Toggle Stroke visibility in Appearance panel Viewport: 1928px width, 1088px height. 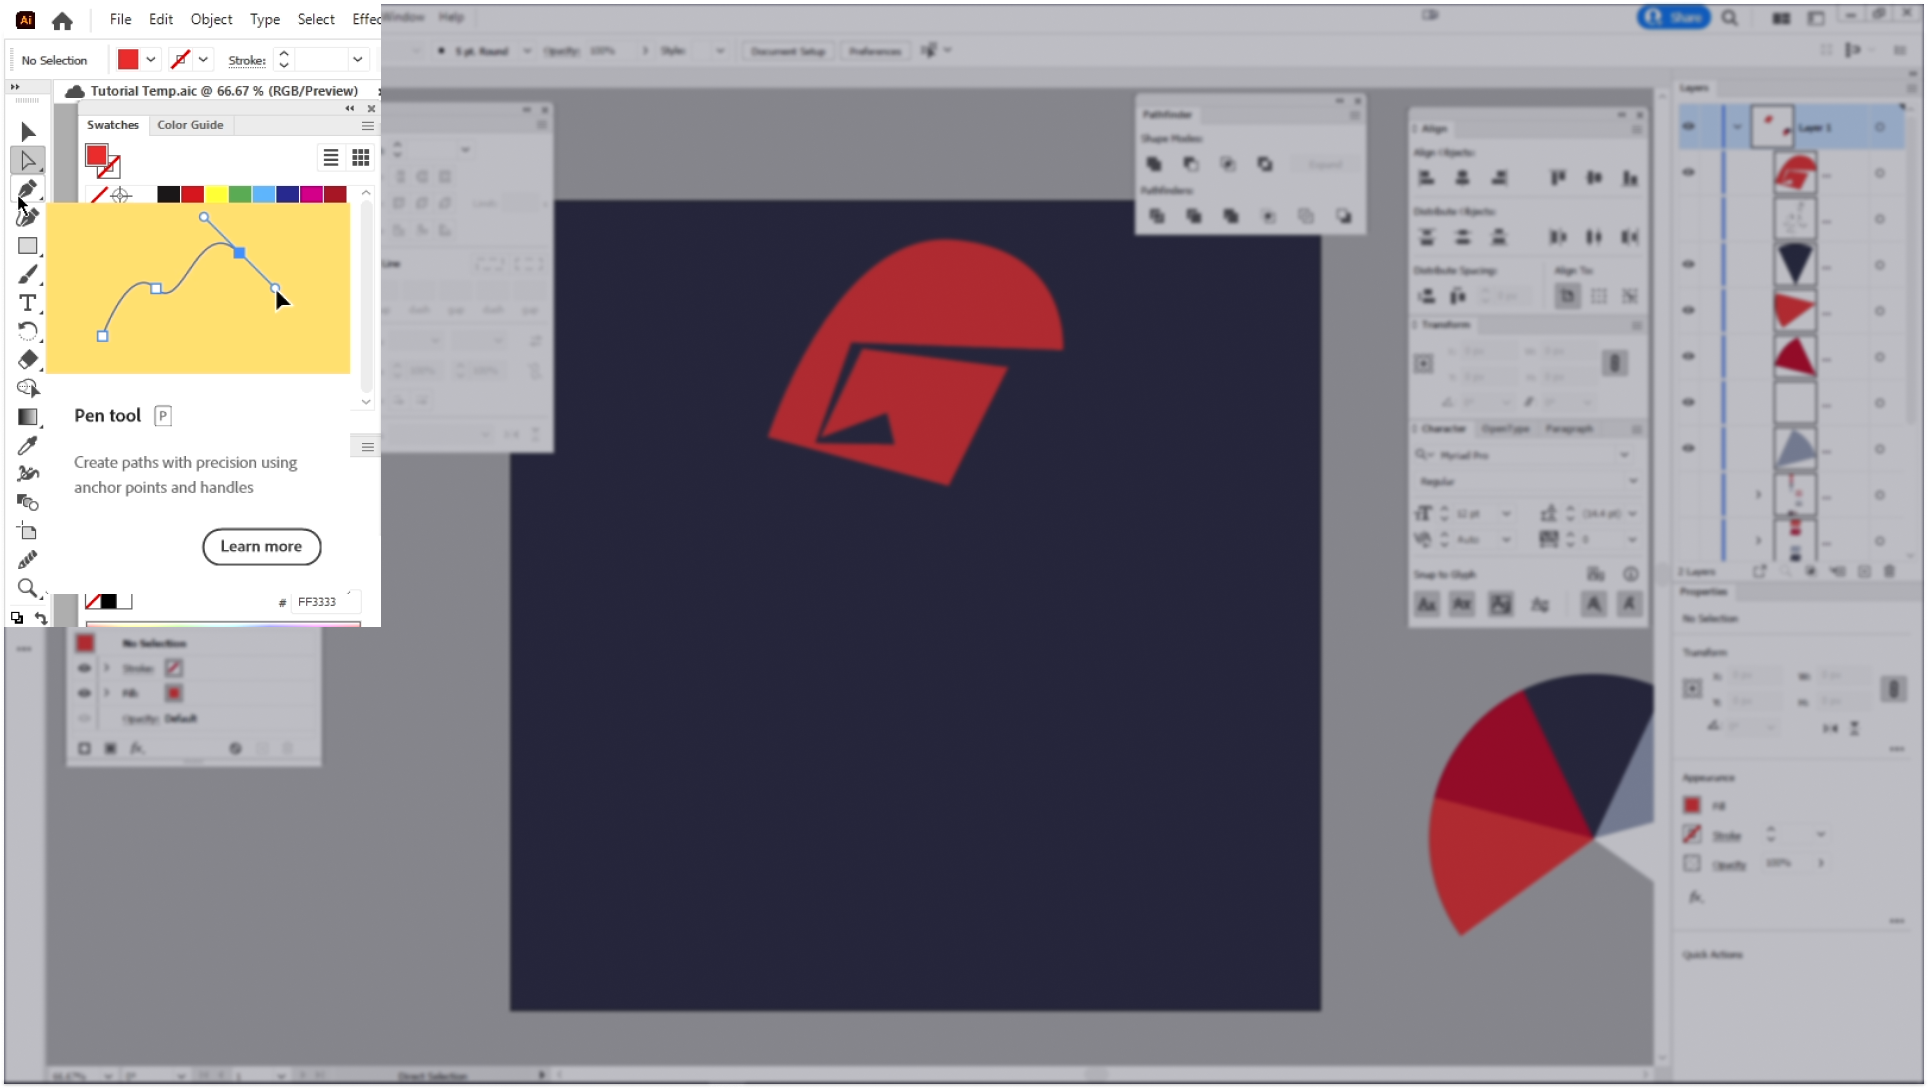point(84,668)
